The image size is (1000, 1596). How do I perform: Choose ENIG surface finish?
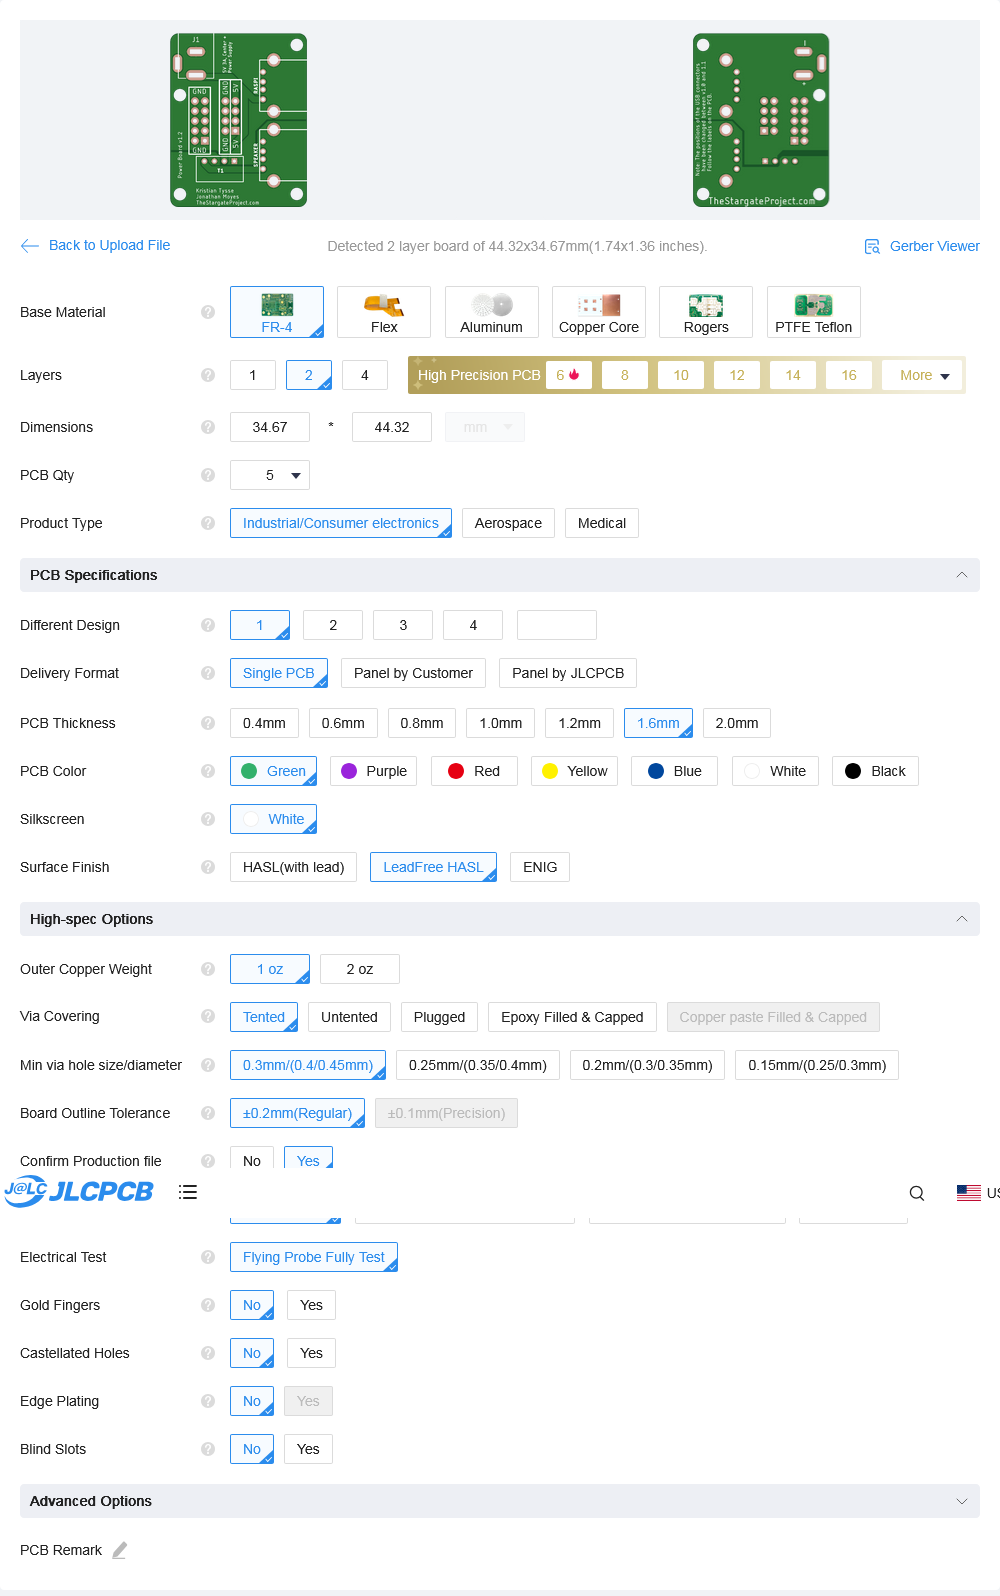(x=540, y=867)
